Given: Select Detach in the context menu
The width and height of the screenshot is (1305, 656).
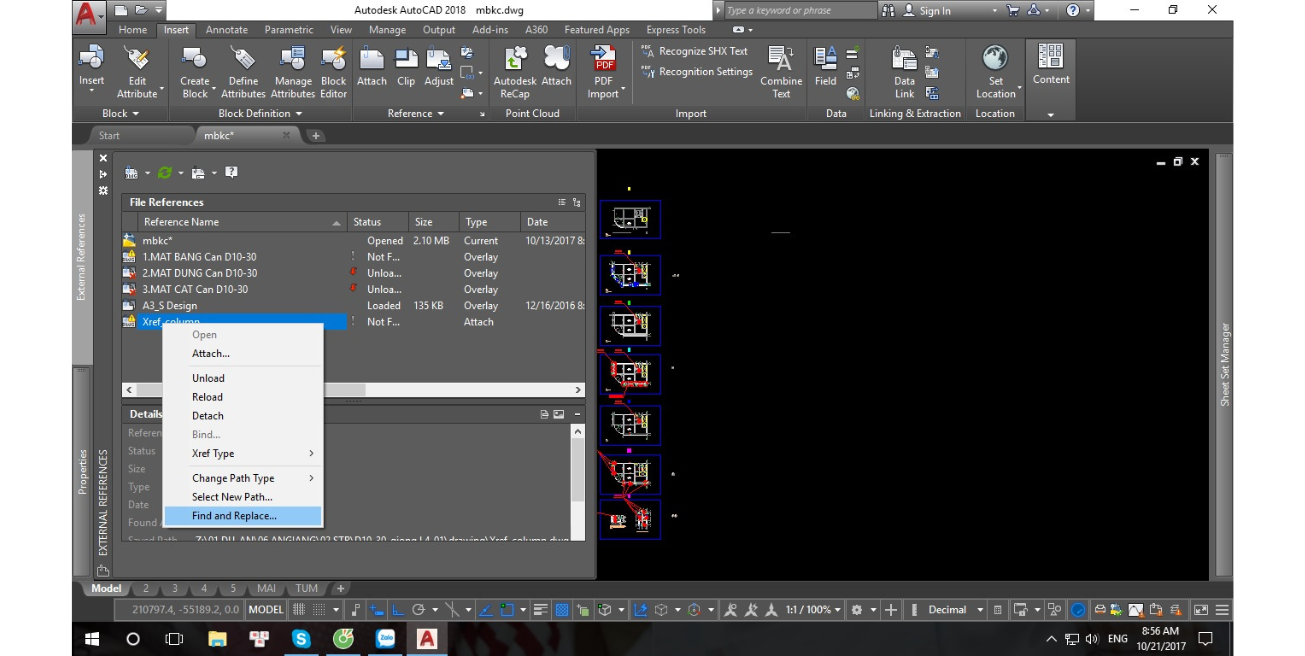Looking at the screenshot, I should [x=243, y=416].
